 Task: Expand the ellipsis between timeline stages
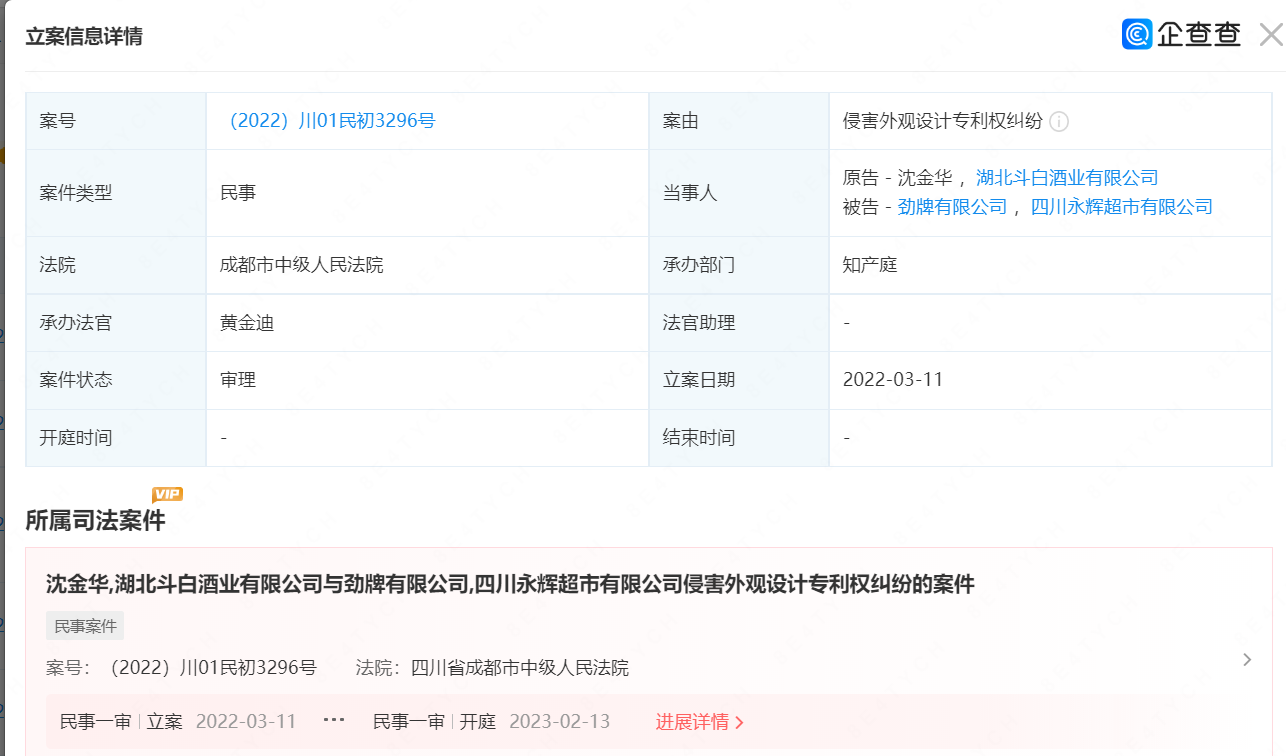point(334,722)
